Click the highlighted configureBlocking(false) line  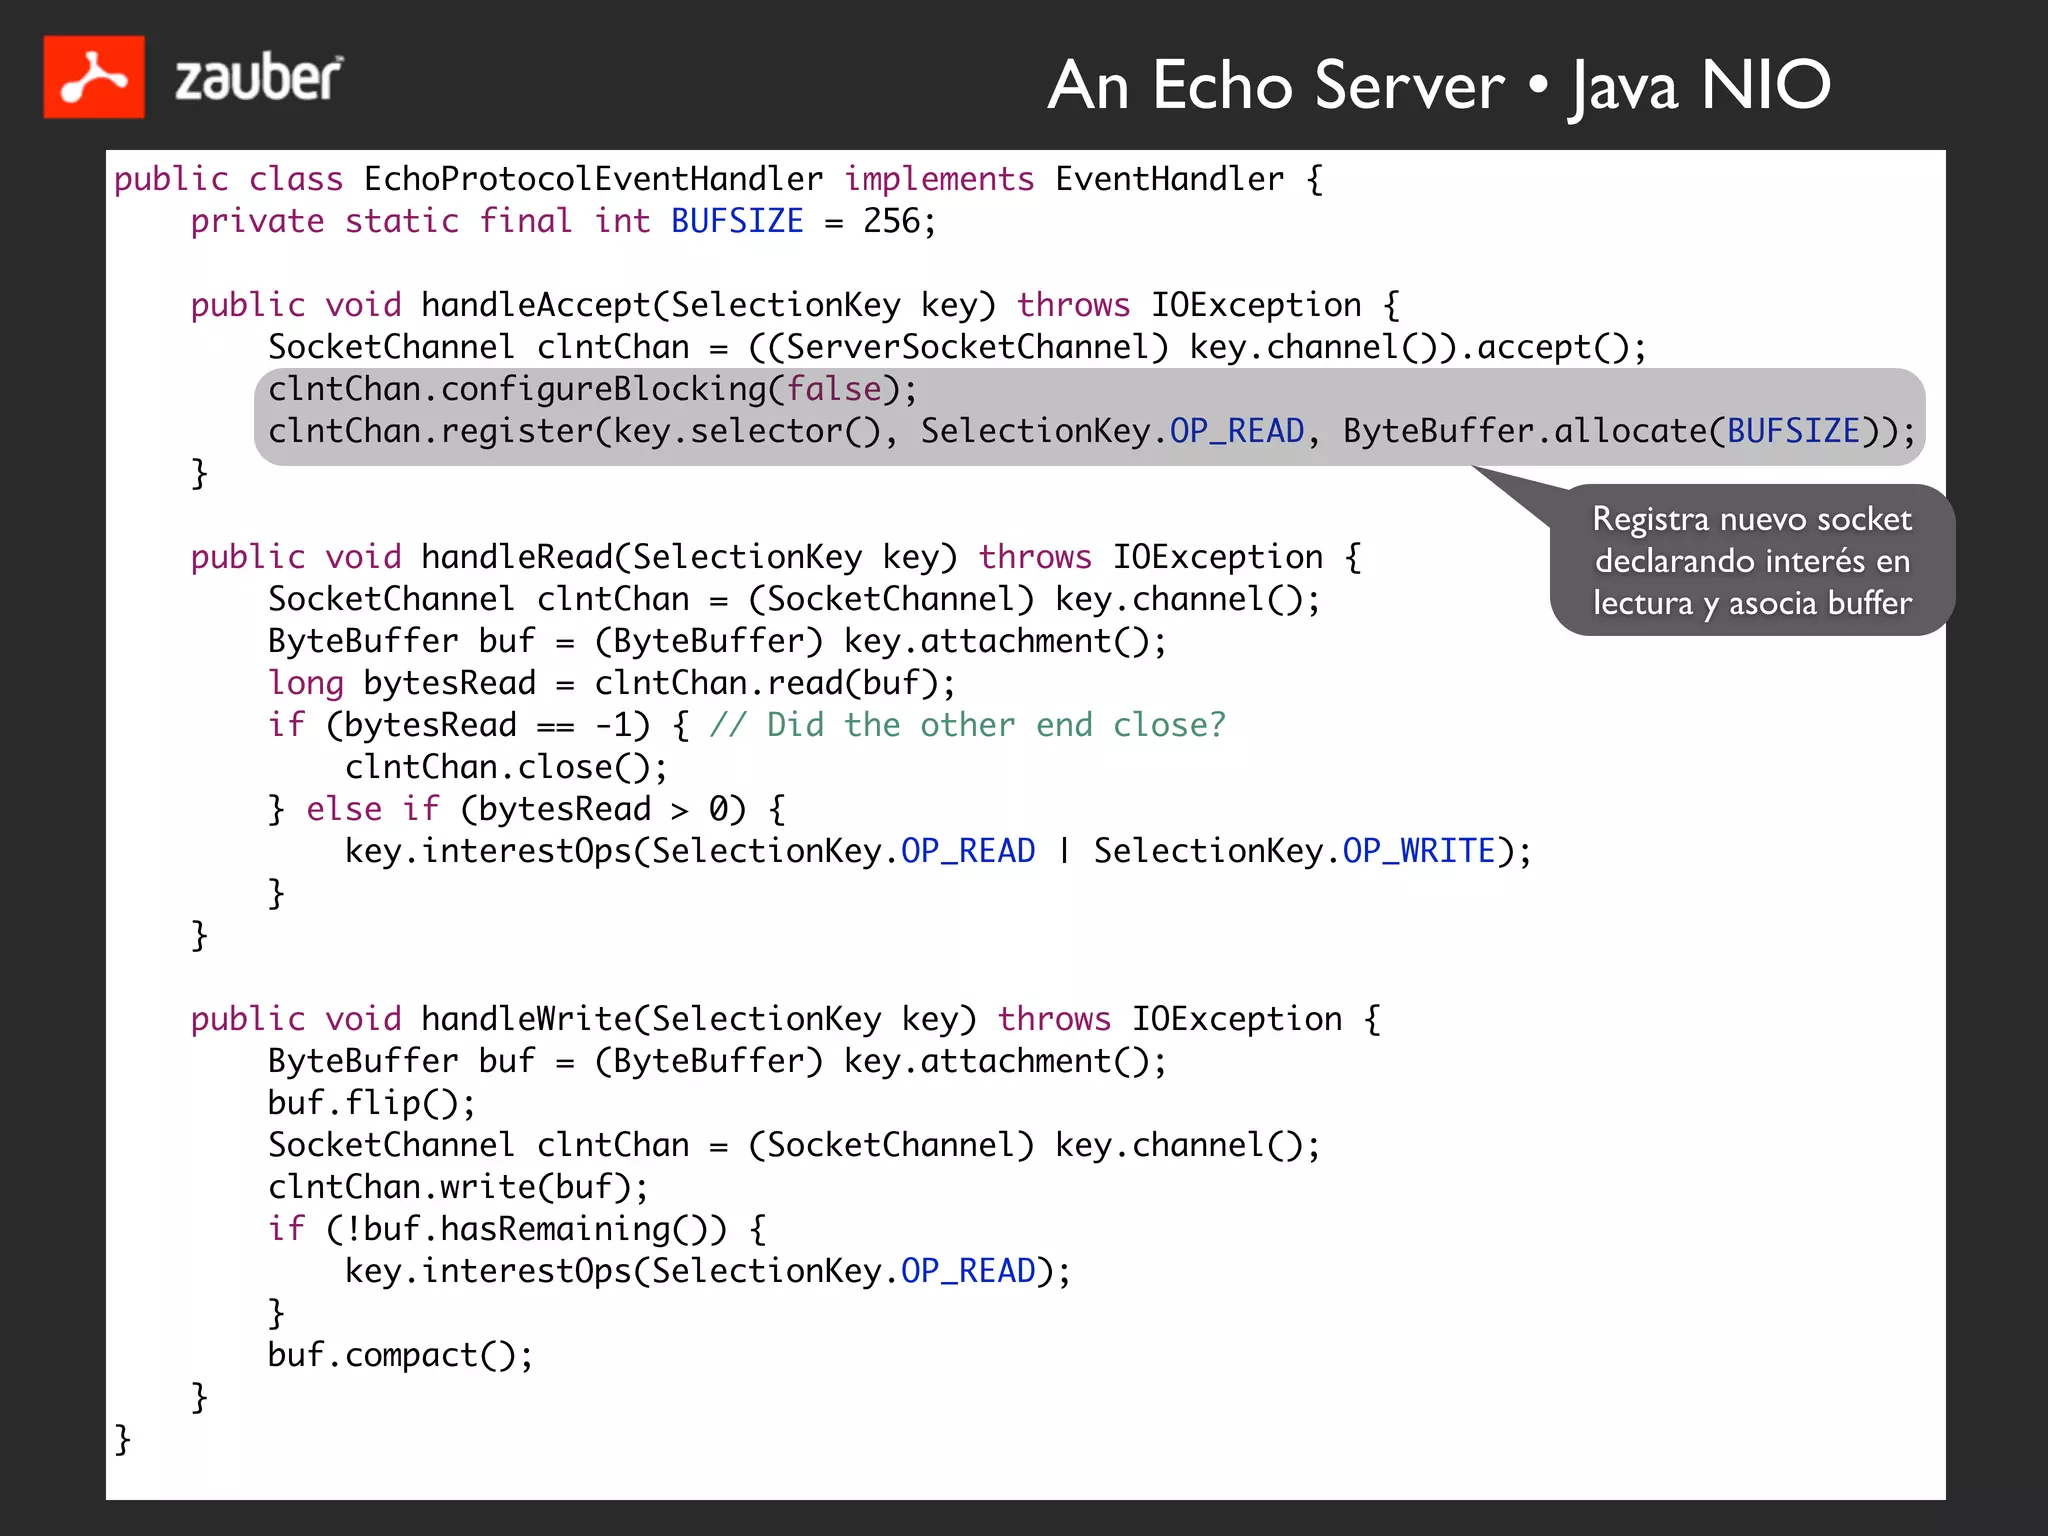(592, 389)
